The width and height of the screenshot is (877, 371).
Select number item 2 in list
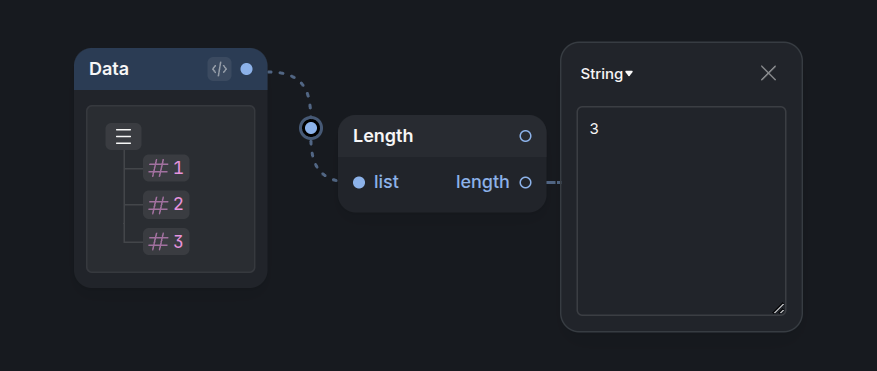(166, 205)
